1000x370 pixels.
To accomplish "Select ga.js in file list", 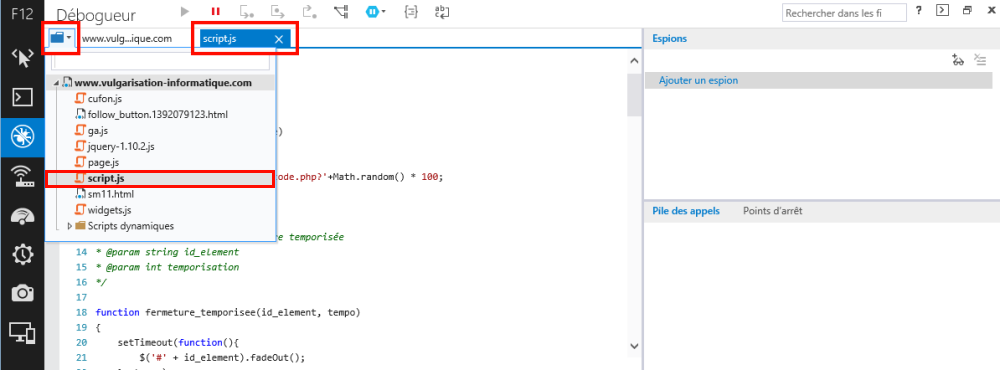I will (98, 130).
